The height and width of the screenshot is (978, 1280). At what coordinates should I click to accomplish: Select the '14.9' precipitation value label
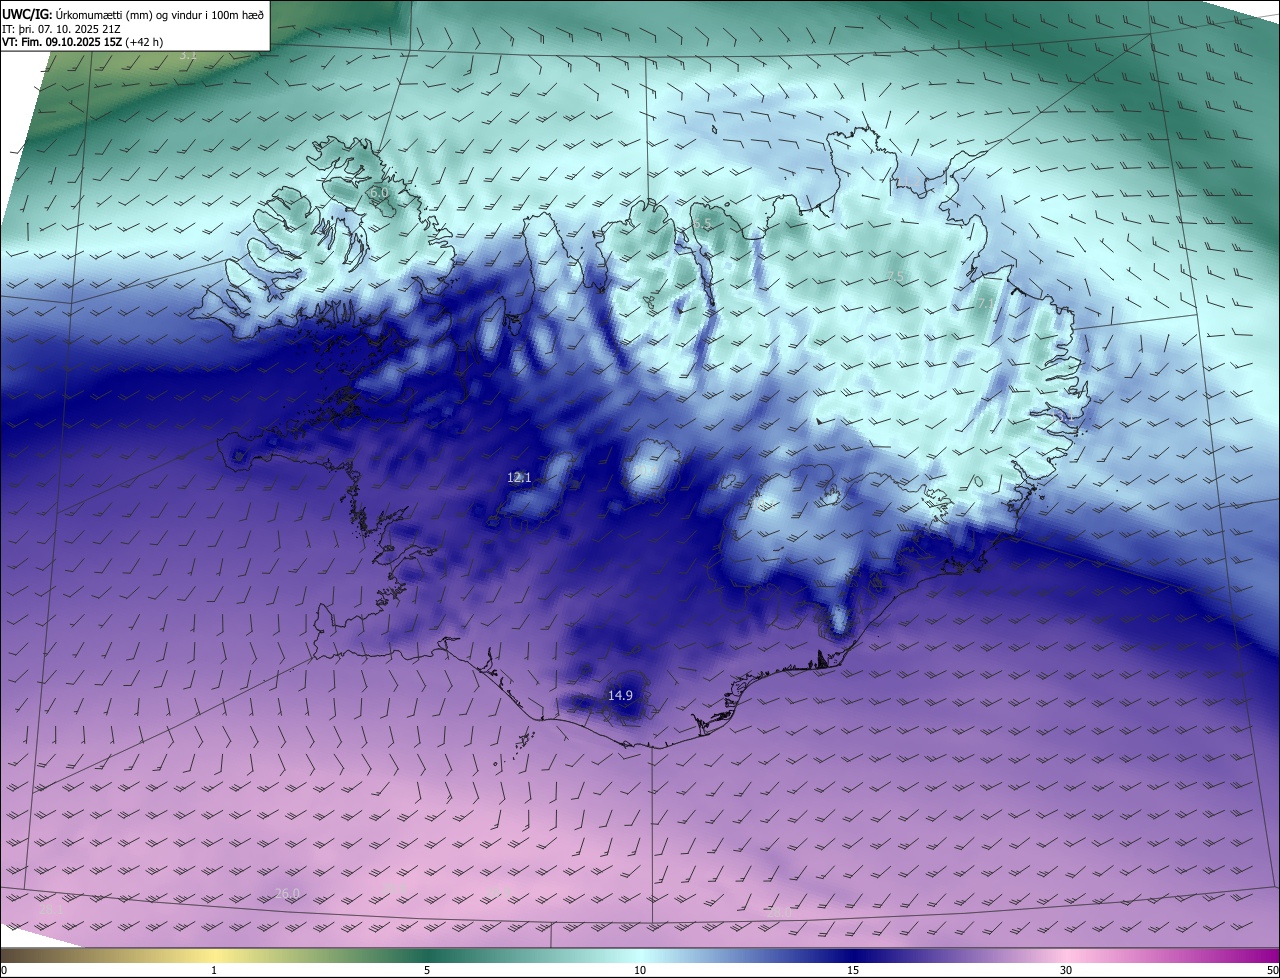pos(620,695)
